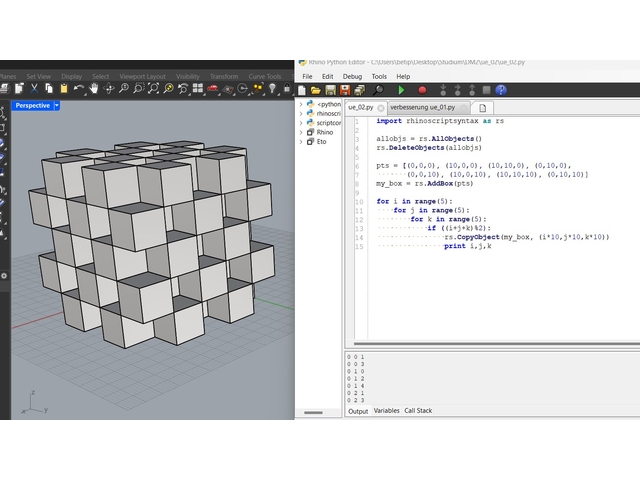The width and height of the screenshot is (640, 480).
Task: Click the new blank file tab button
Action: click(x=483, y=107)
